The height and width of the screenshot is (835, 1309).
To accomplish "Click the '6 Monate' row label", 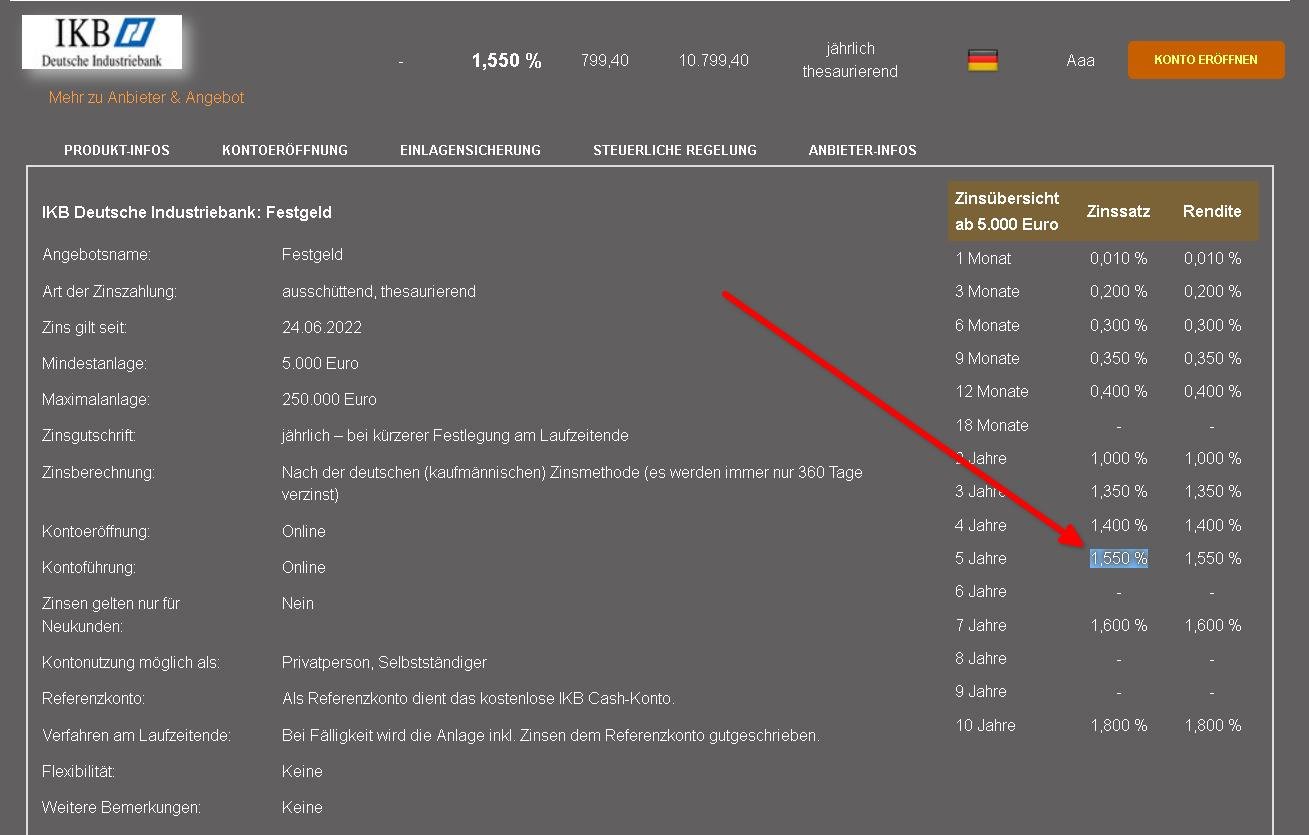I will [988, 326].
